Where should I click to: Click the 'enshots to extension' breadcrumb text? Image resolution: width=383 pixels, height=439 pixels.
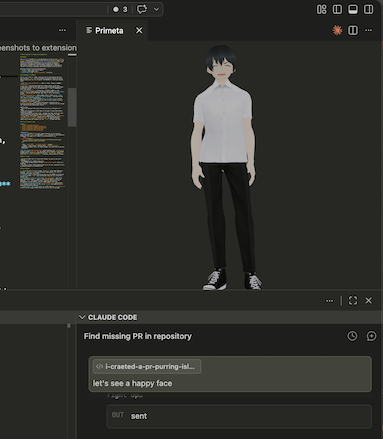[38, 48]
